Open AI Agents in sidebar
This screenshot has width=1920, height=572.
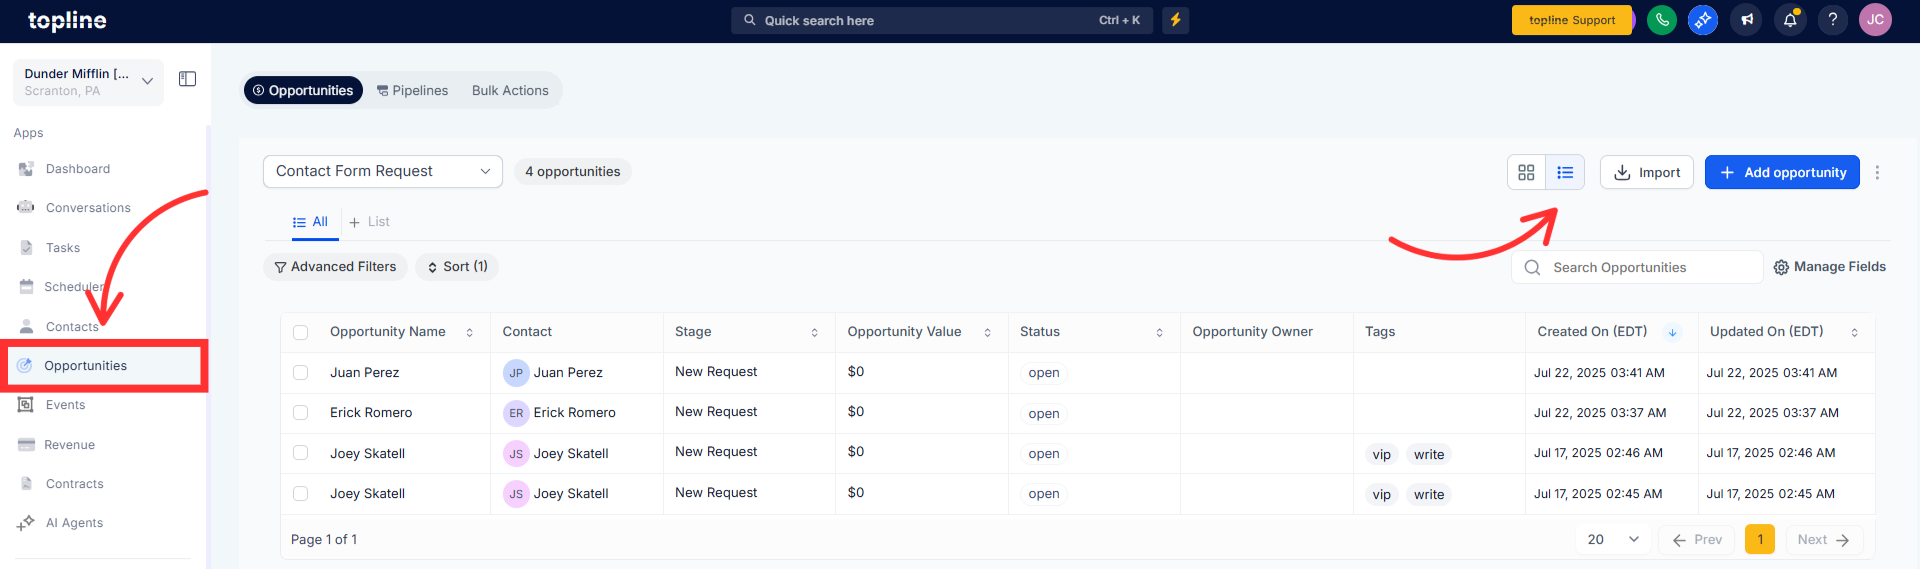click(74, 523)
